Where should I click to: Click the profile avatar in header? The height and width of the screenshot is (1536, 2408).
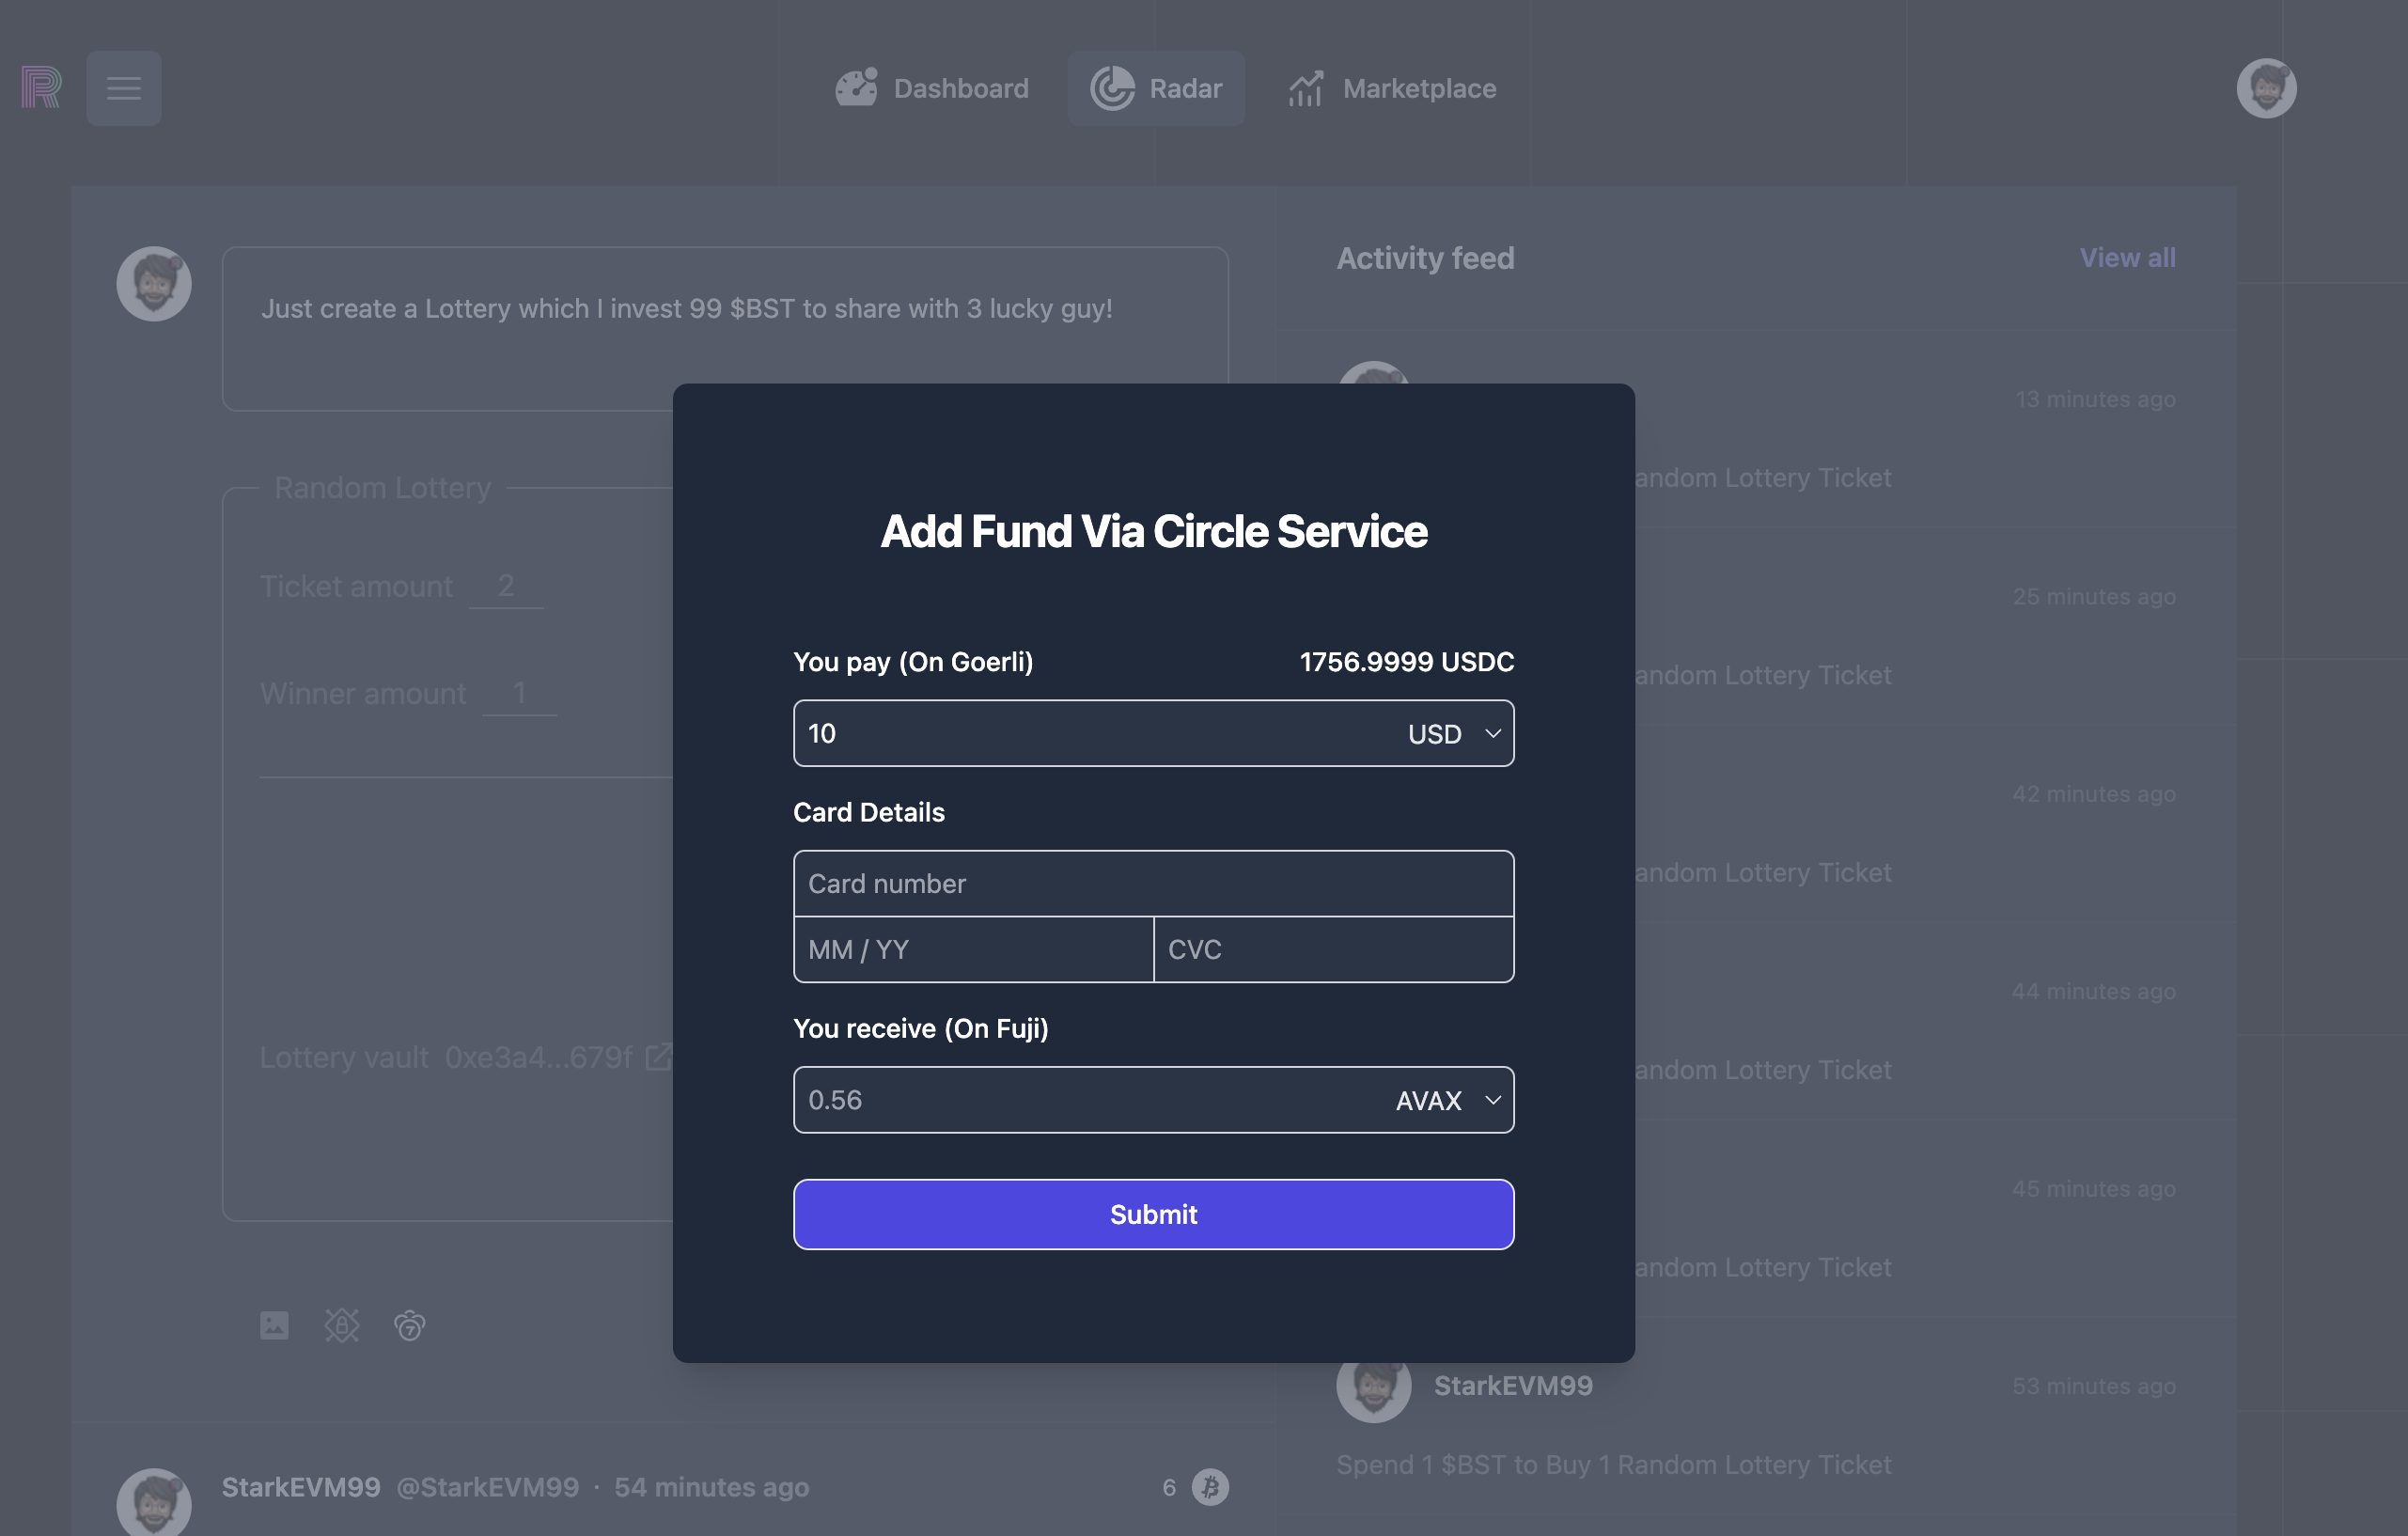2265,88
